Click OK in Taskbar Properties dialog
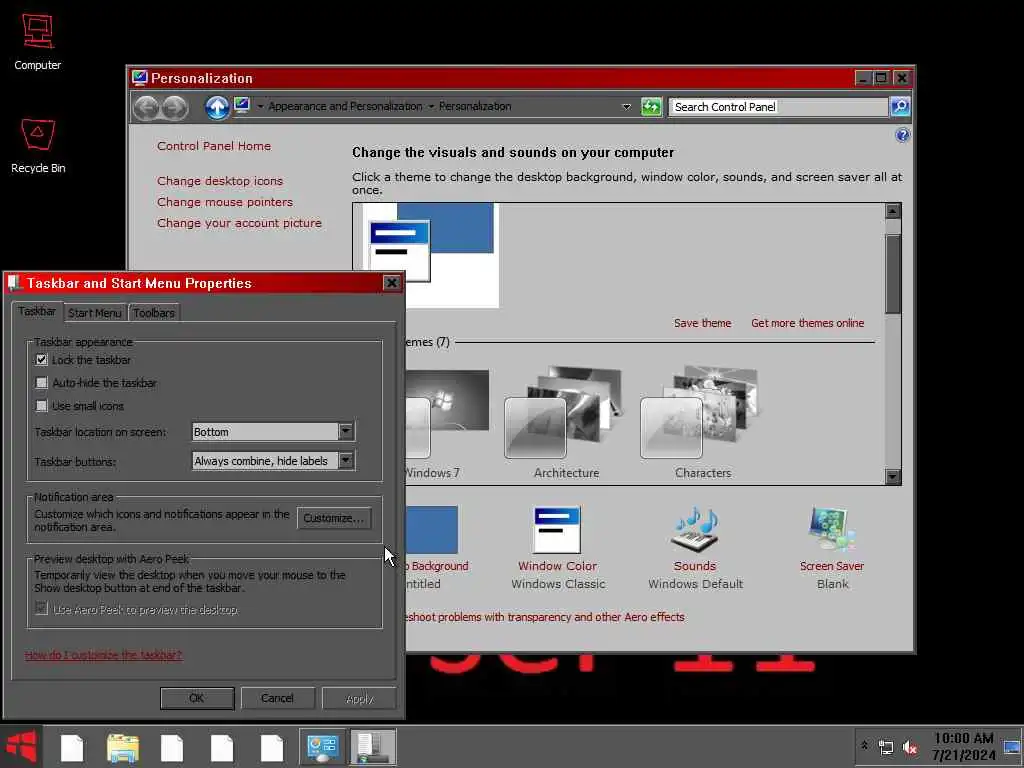Viewport: 1024px width, 768px height. (x=197, y=698)
